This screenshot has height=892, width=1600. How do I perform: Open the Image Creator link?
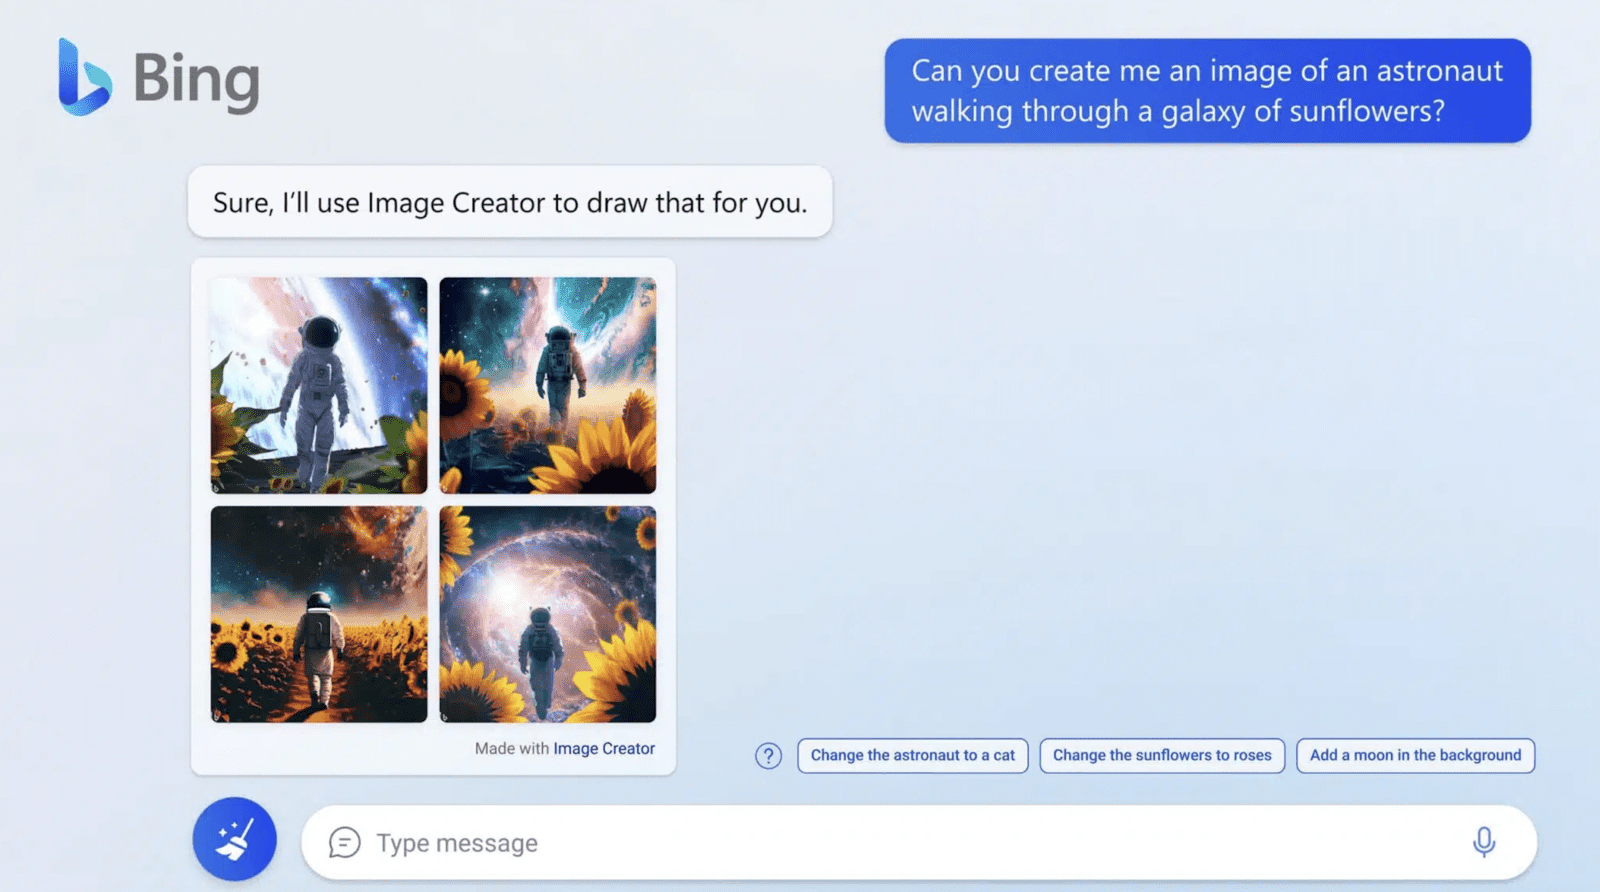click(604, 749)
